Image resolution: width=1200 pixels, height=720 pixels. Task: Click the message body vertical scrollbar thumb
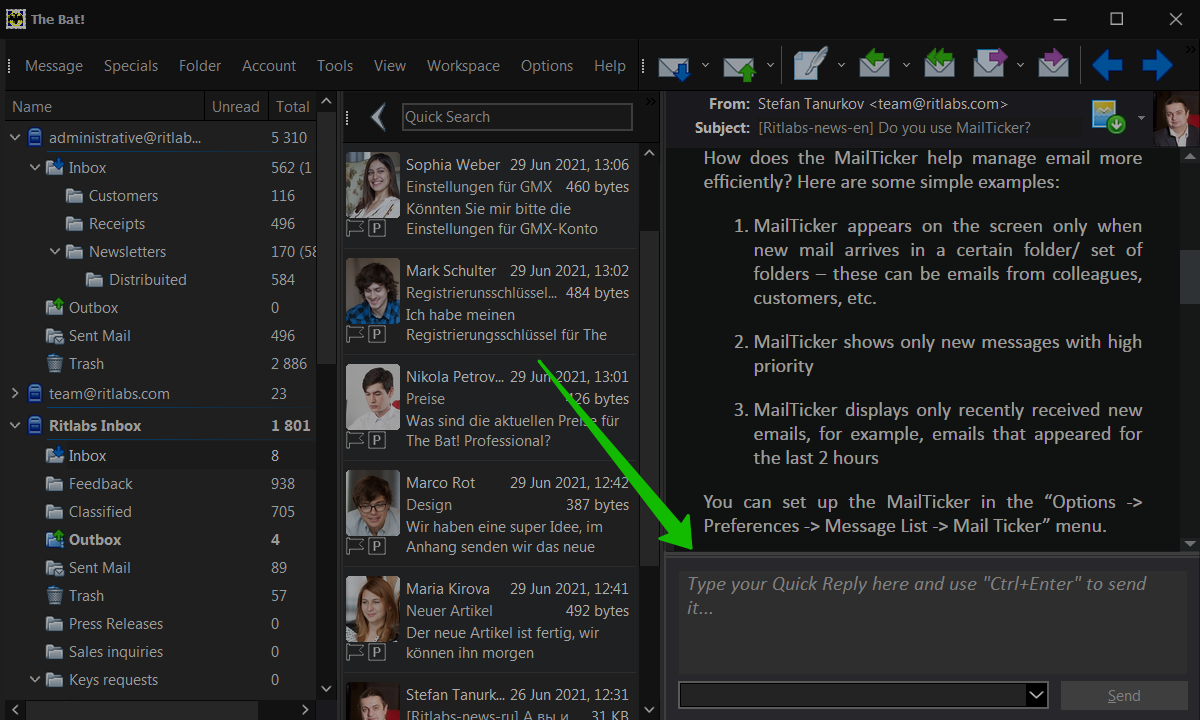pos(1189,279)
